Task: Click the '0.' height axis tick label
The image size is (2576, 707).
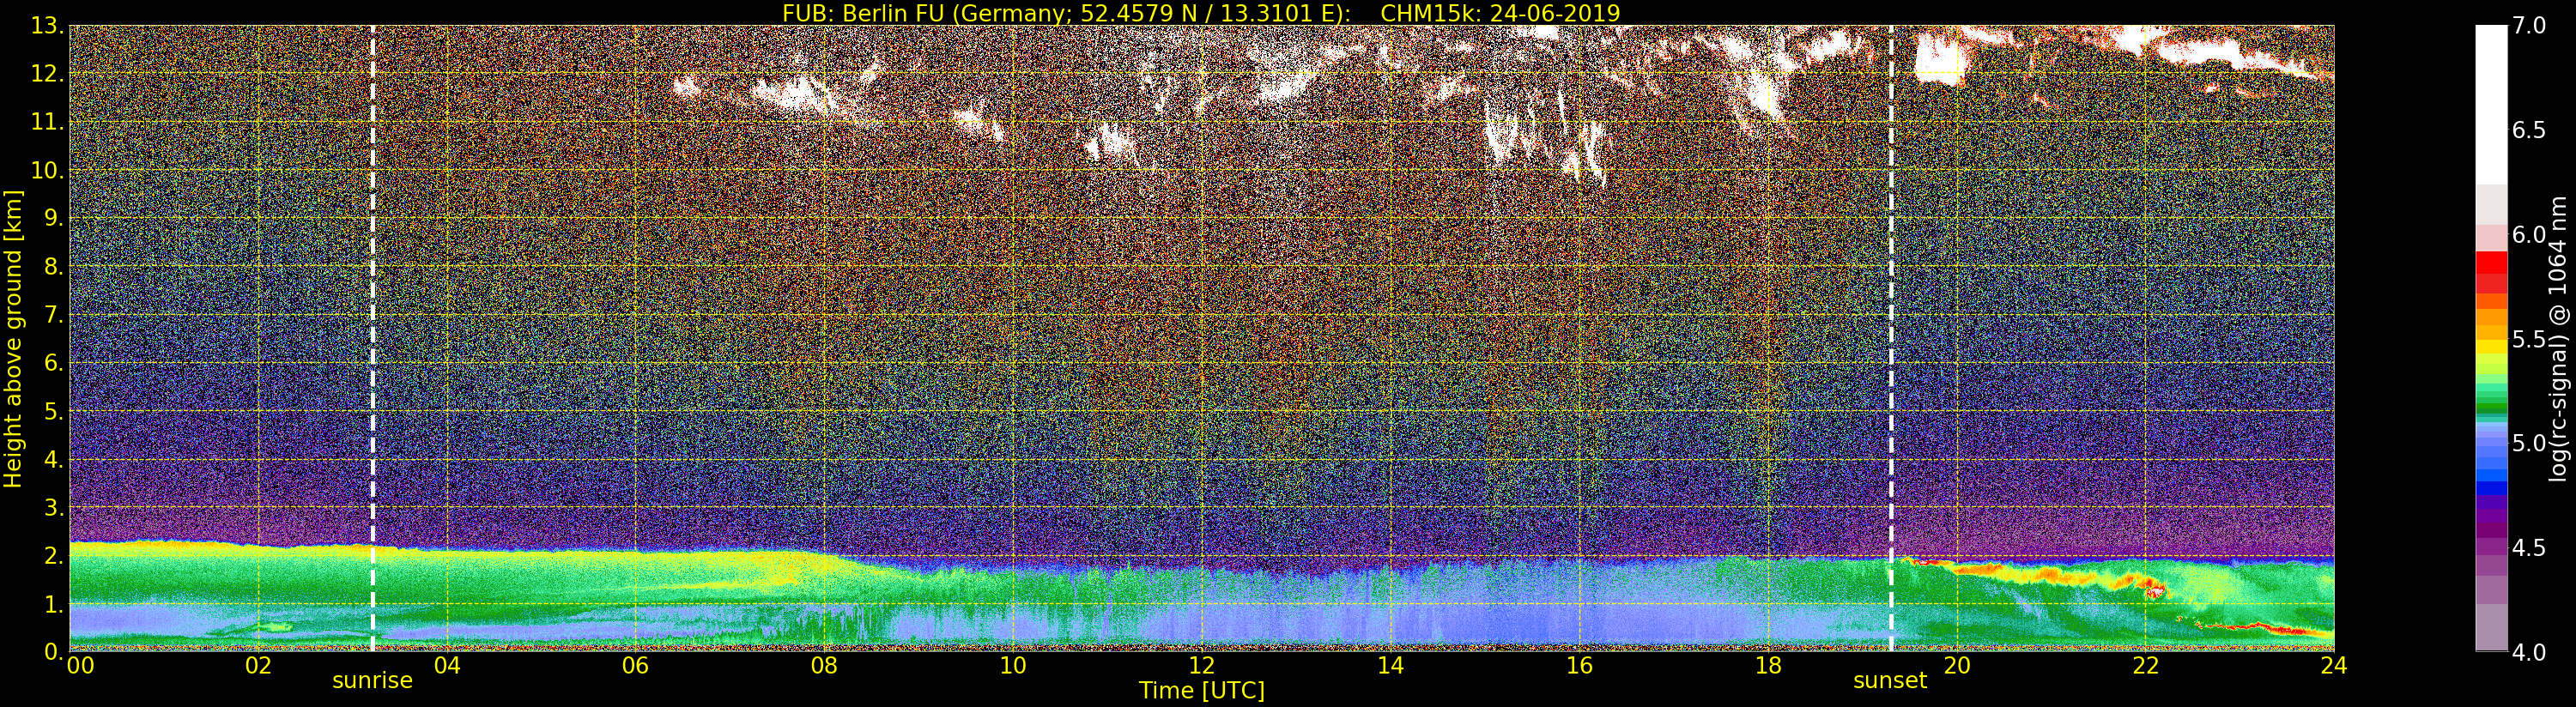Action: point(53,652)
